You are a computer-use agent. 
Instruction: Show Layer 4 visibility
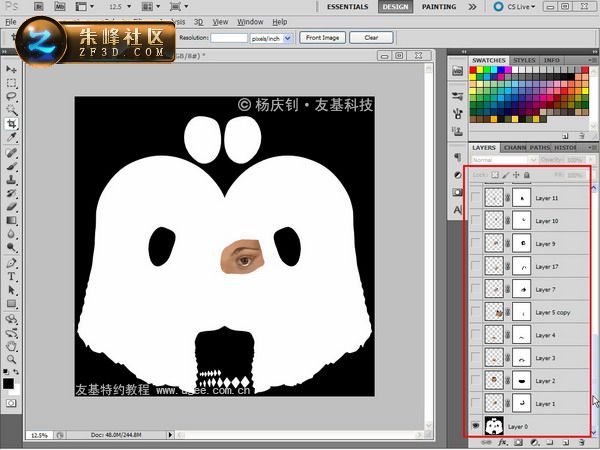pos(475,334)
